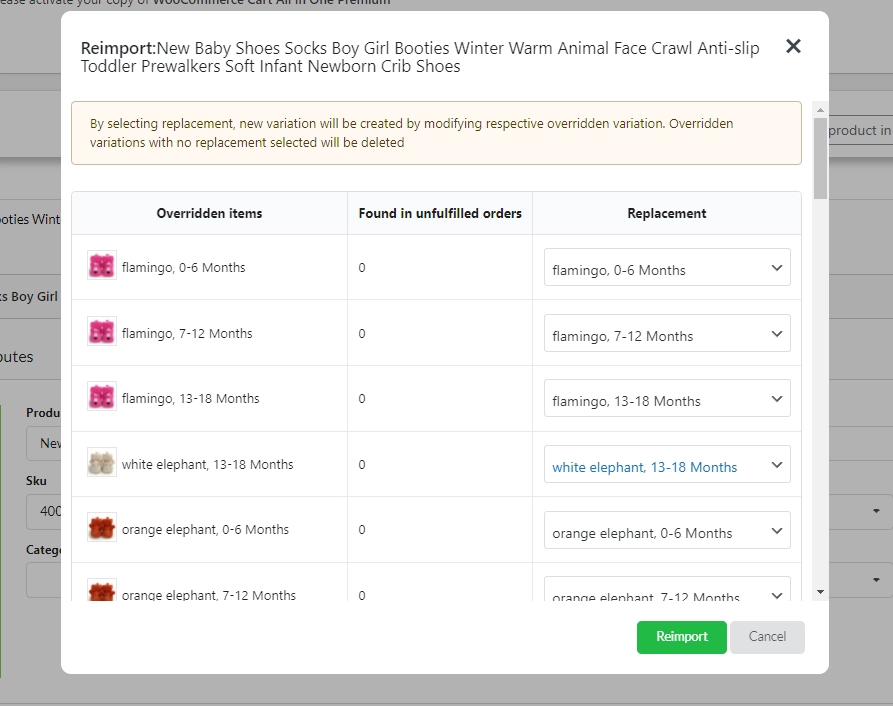Click white elephant 13-18 Months shoe thumbnail
This screenshot has width=893, height=706.
tap(102, 462)
